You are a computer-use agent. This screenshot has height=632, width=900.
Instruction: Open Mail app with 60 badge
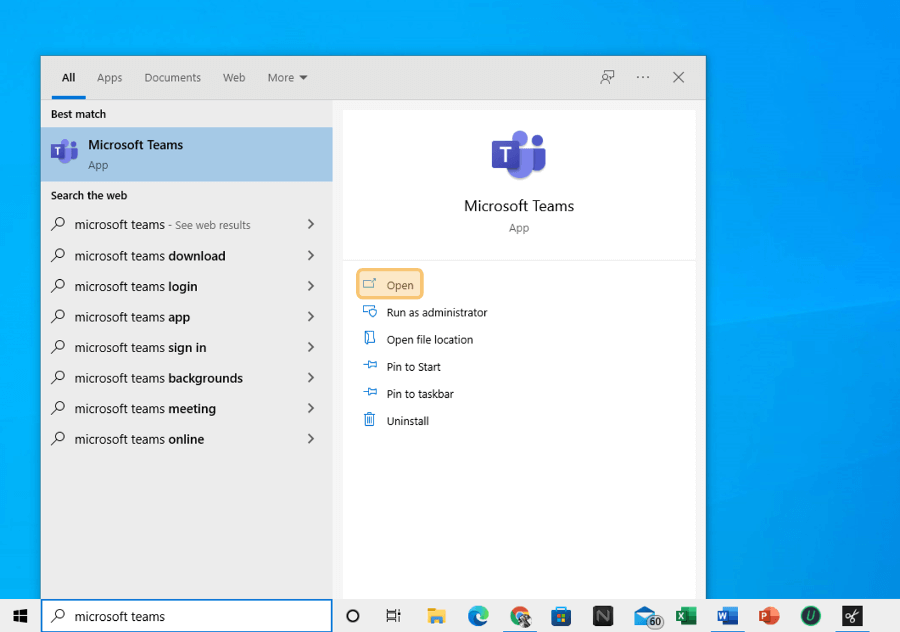pyautogui.click(x=647, y=617)
